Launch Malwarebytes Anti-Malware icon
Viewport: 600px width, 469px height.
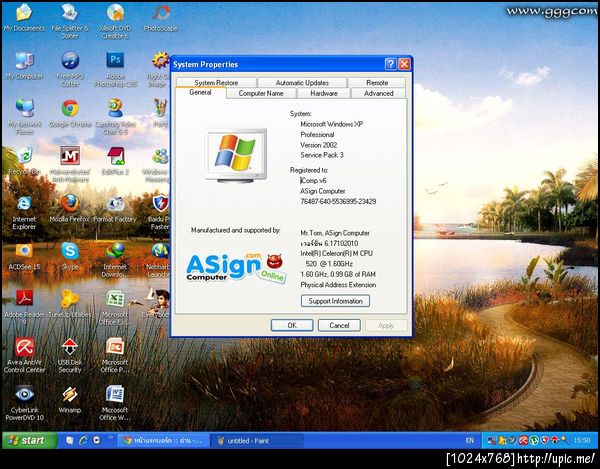click(70, 164)
